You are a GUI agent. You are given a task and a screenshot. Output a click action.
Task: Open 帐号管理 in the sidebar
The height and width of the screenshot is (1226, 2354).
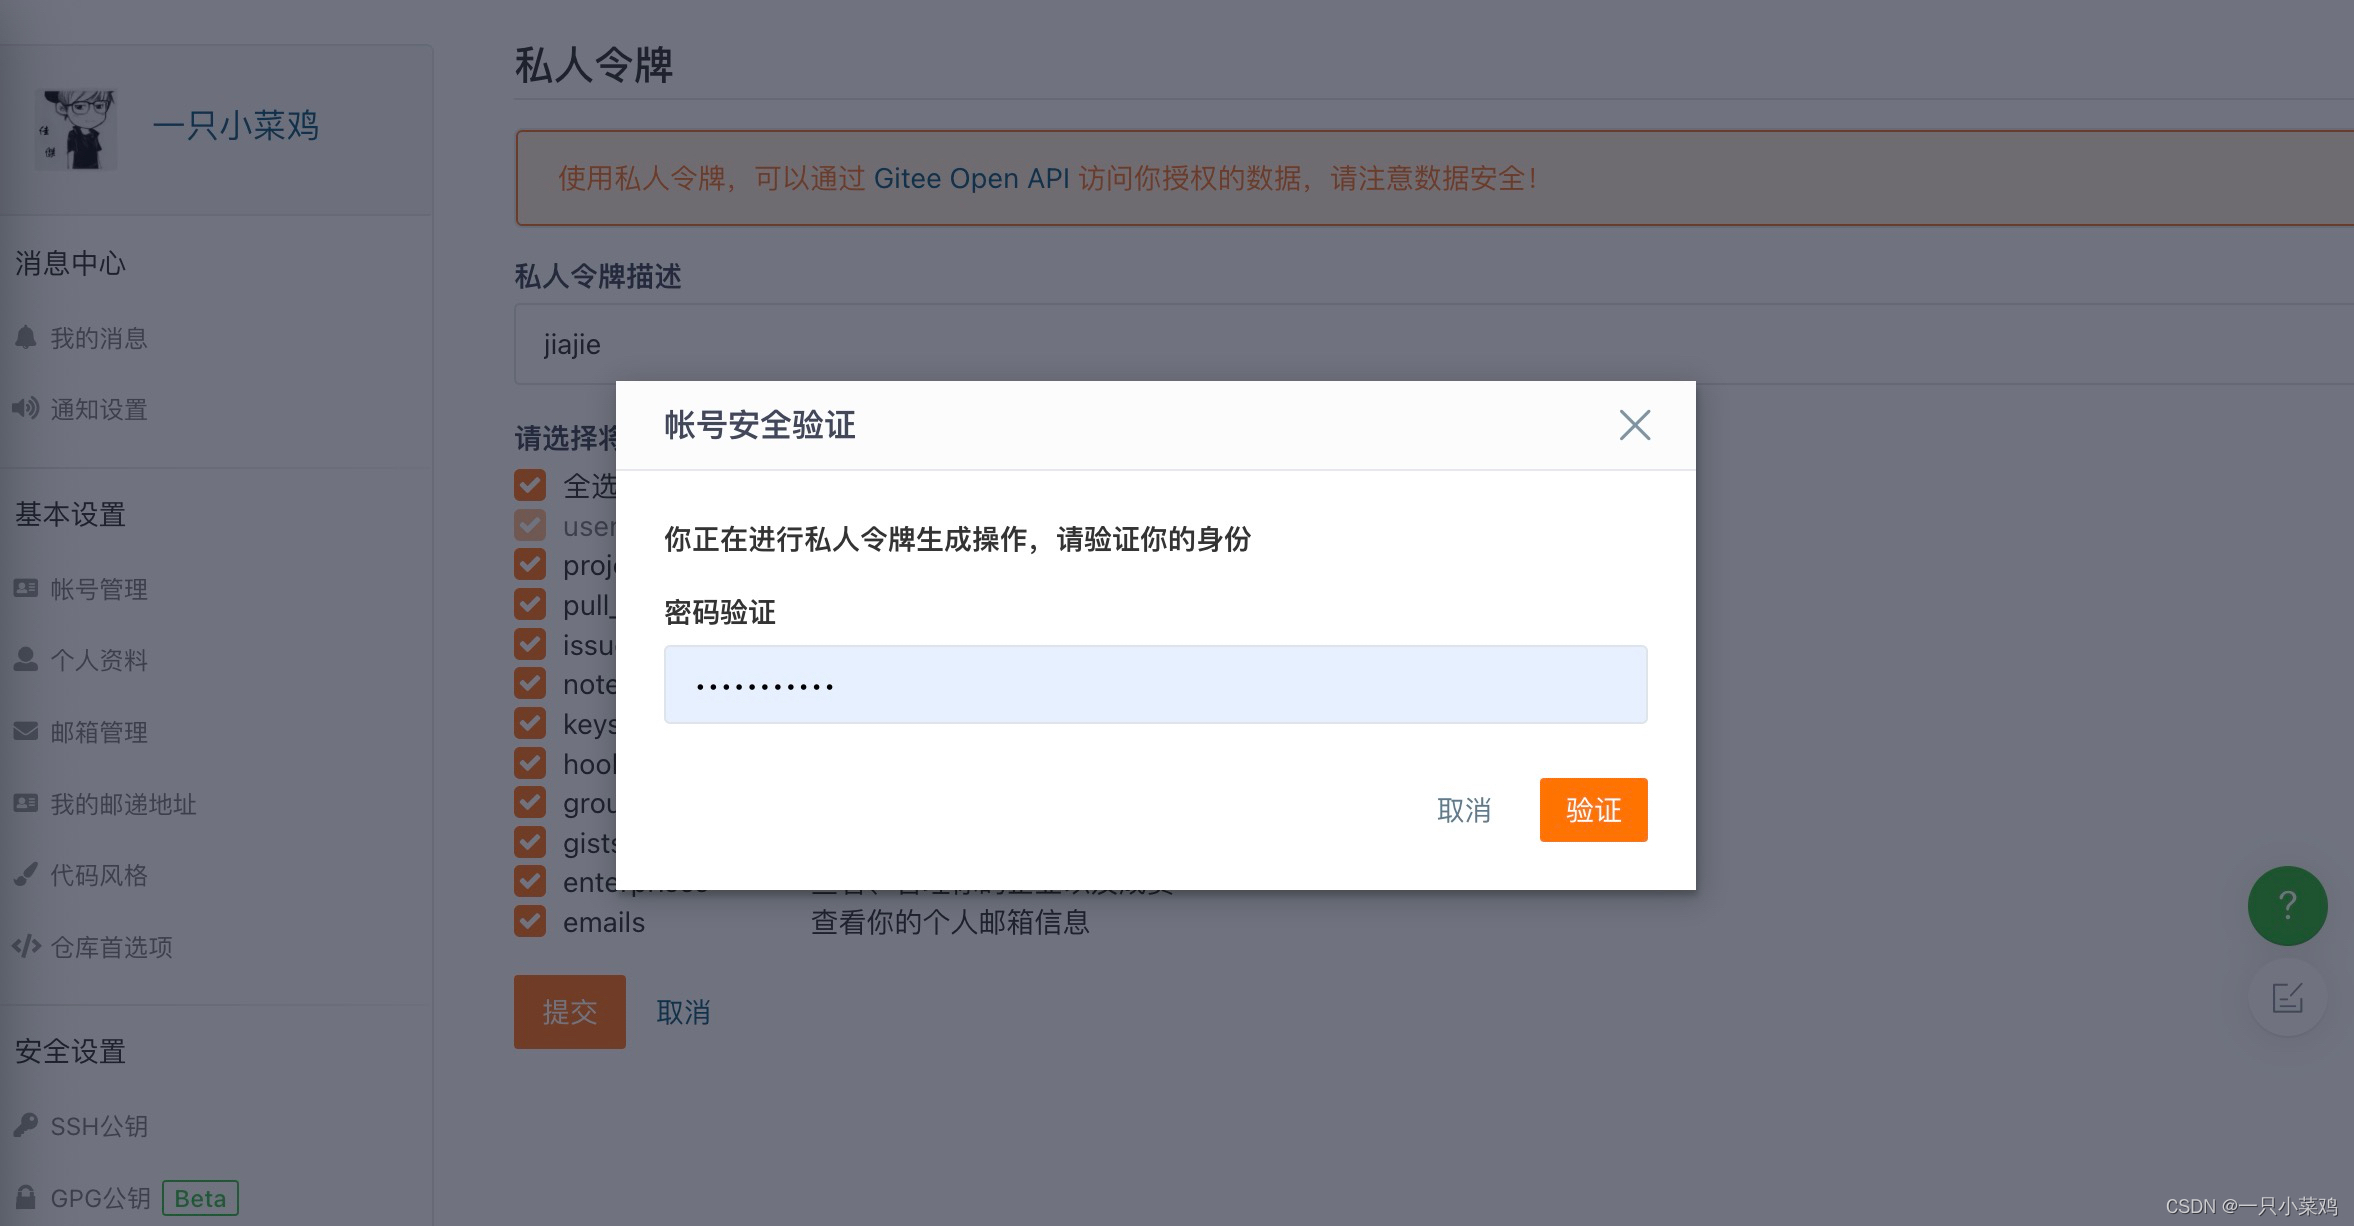(x=99, y=589)
